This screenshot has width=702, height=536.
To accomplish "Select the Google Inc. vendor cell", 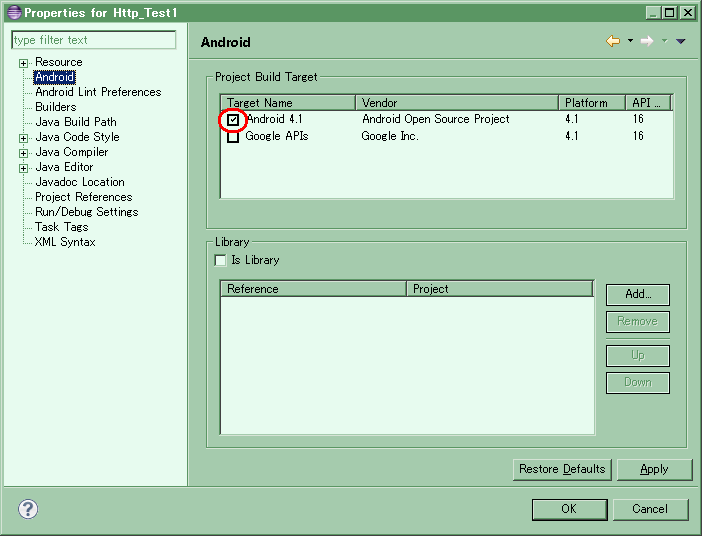I will tap(390, 136).
